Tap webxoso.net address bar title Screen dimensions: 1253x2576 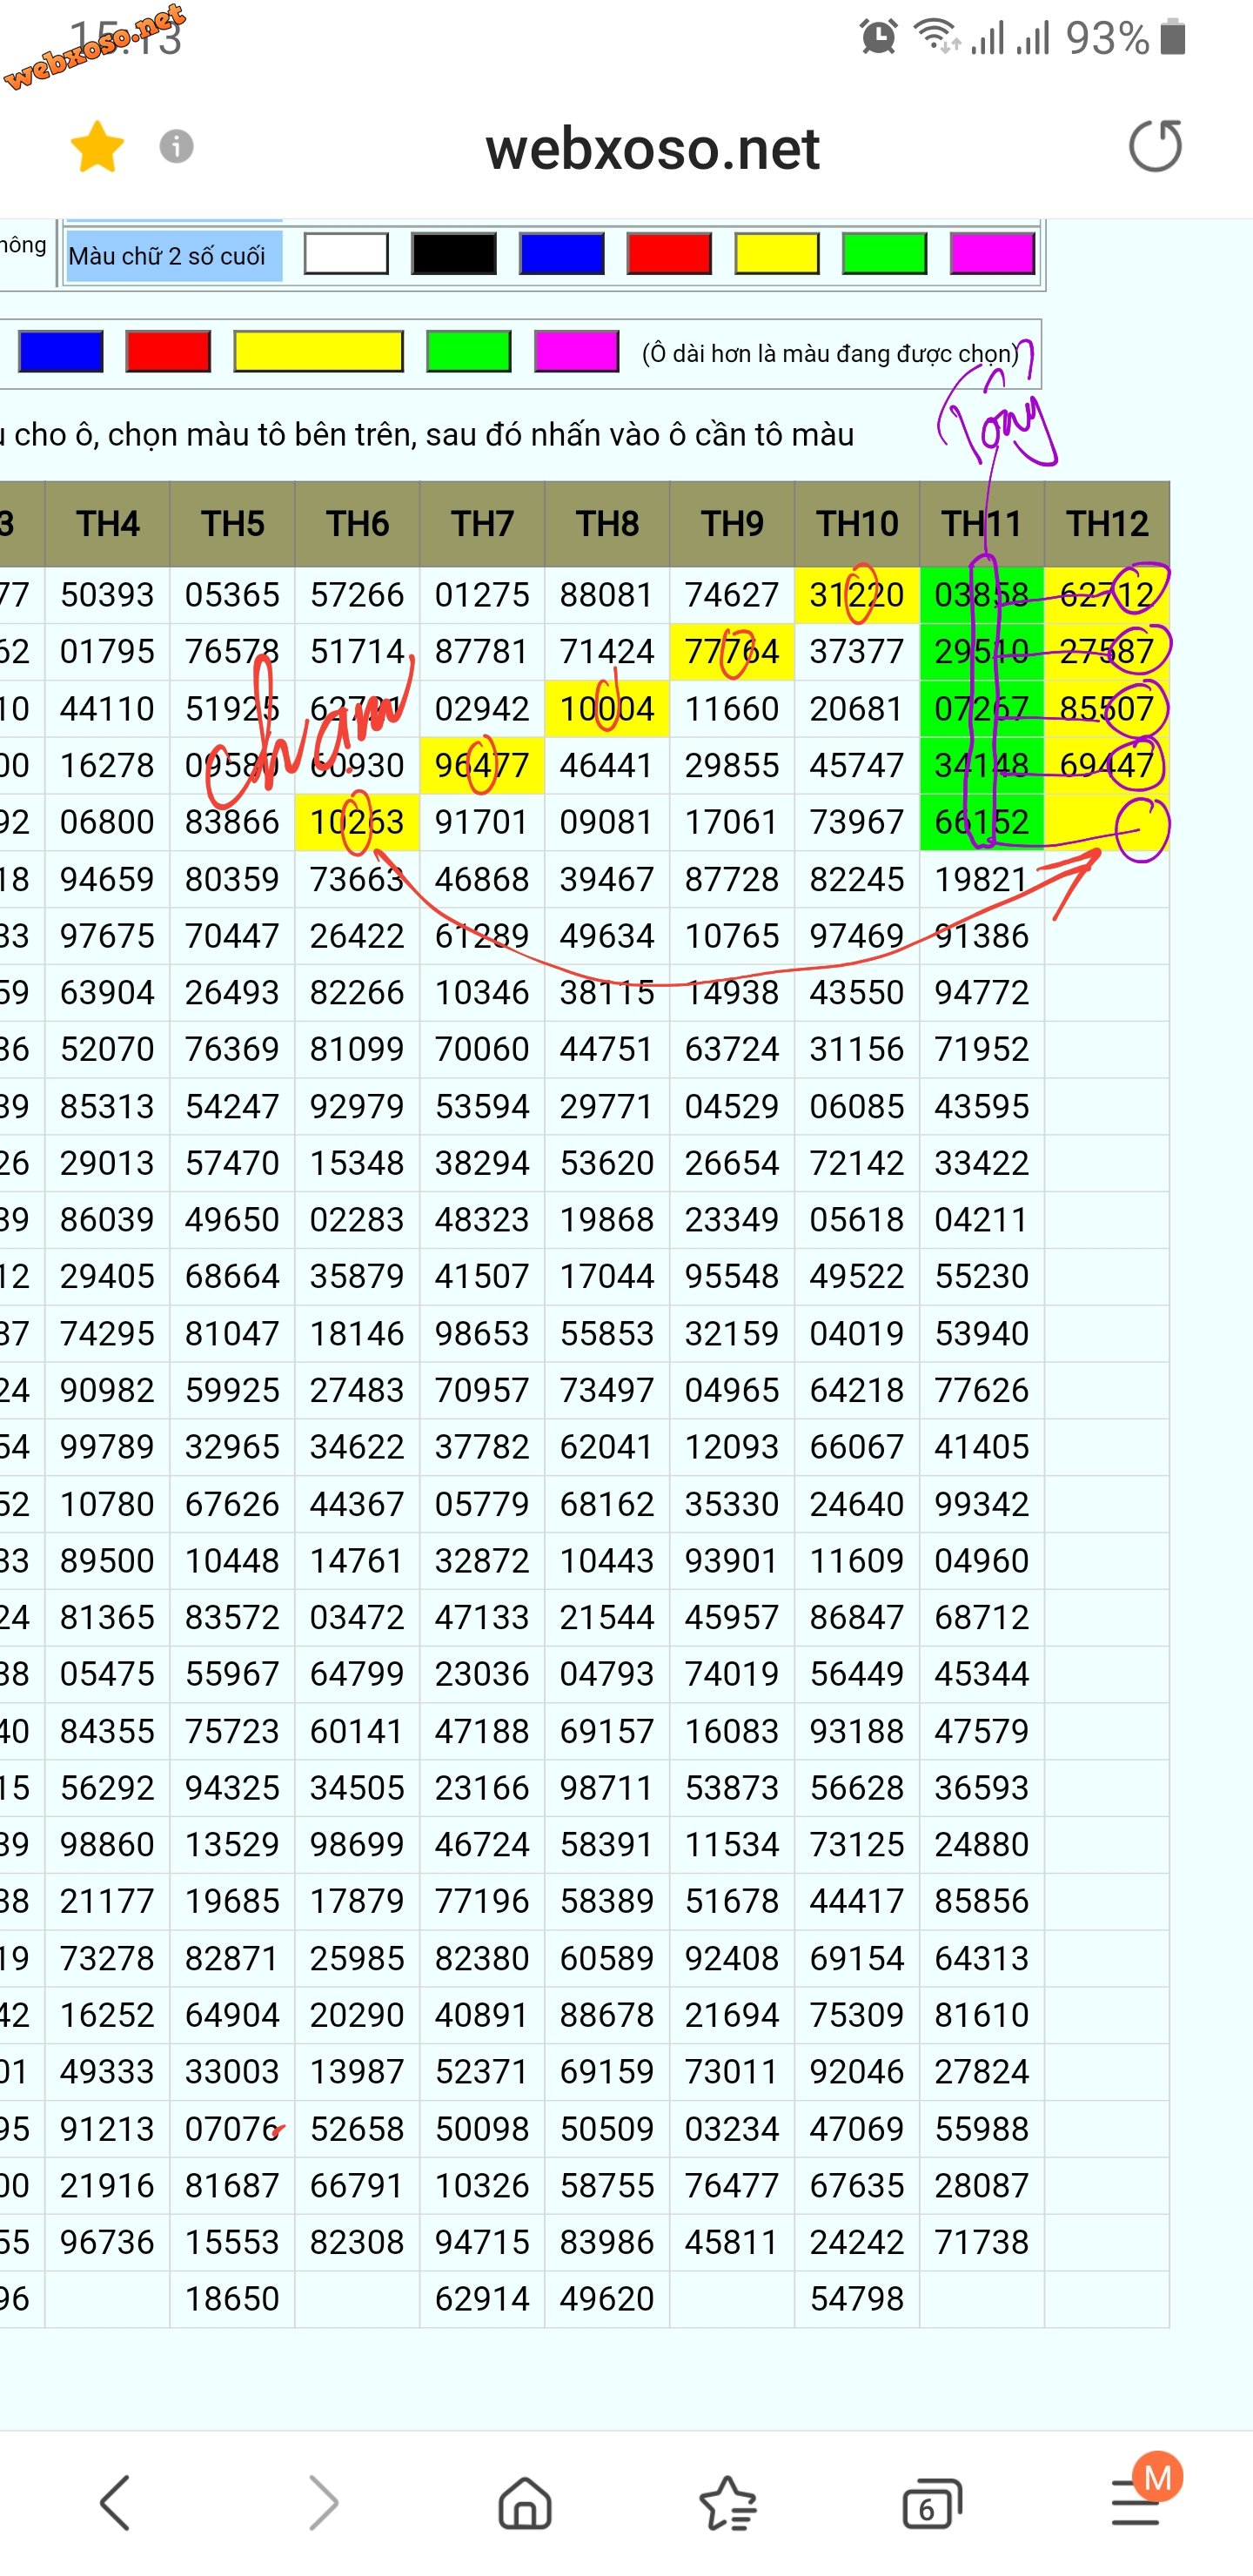tap(652, 149)
